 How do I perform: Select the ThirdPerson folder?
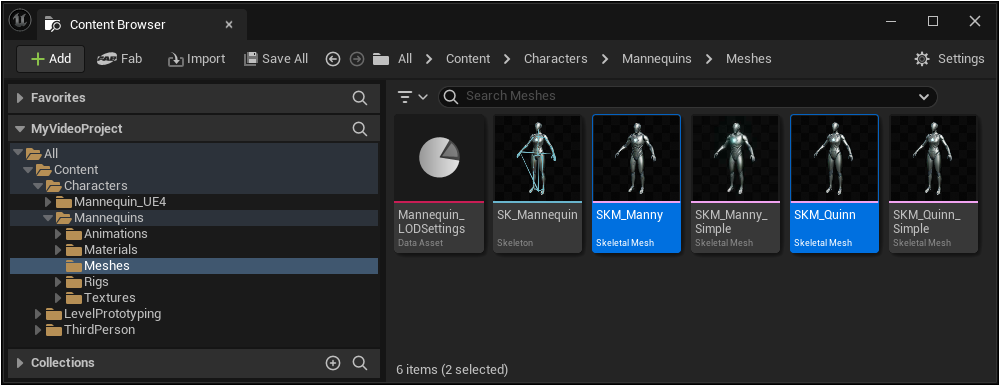click(x=194, y=330)
